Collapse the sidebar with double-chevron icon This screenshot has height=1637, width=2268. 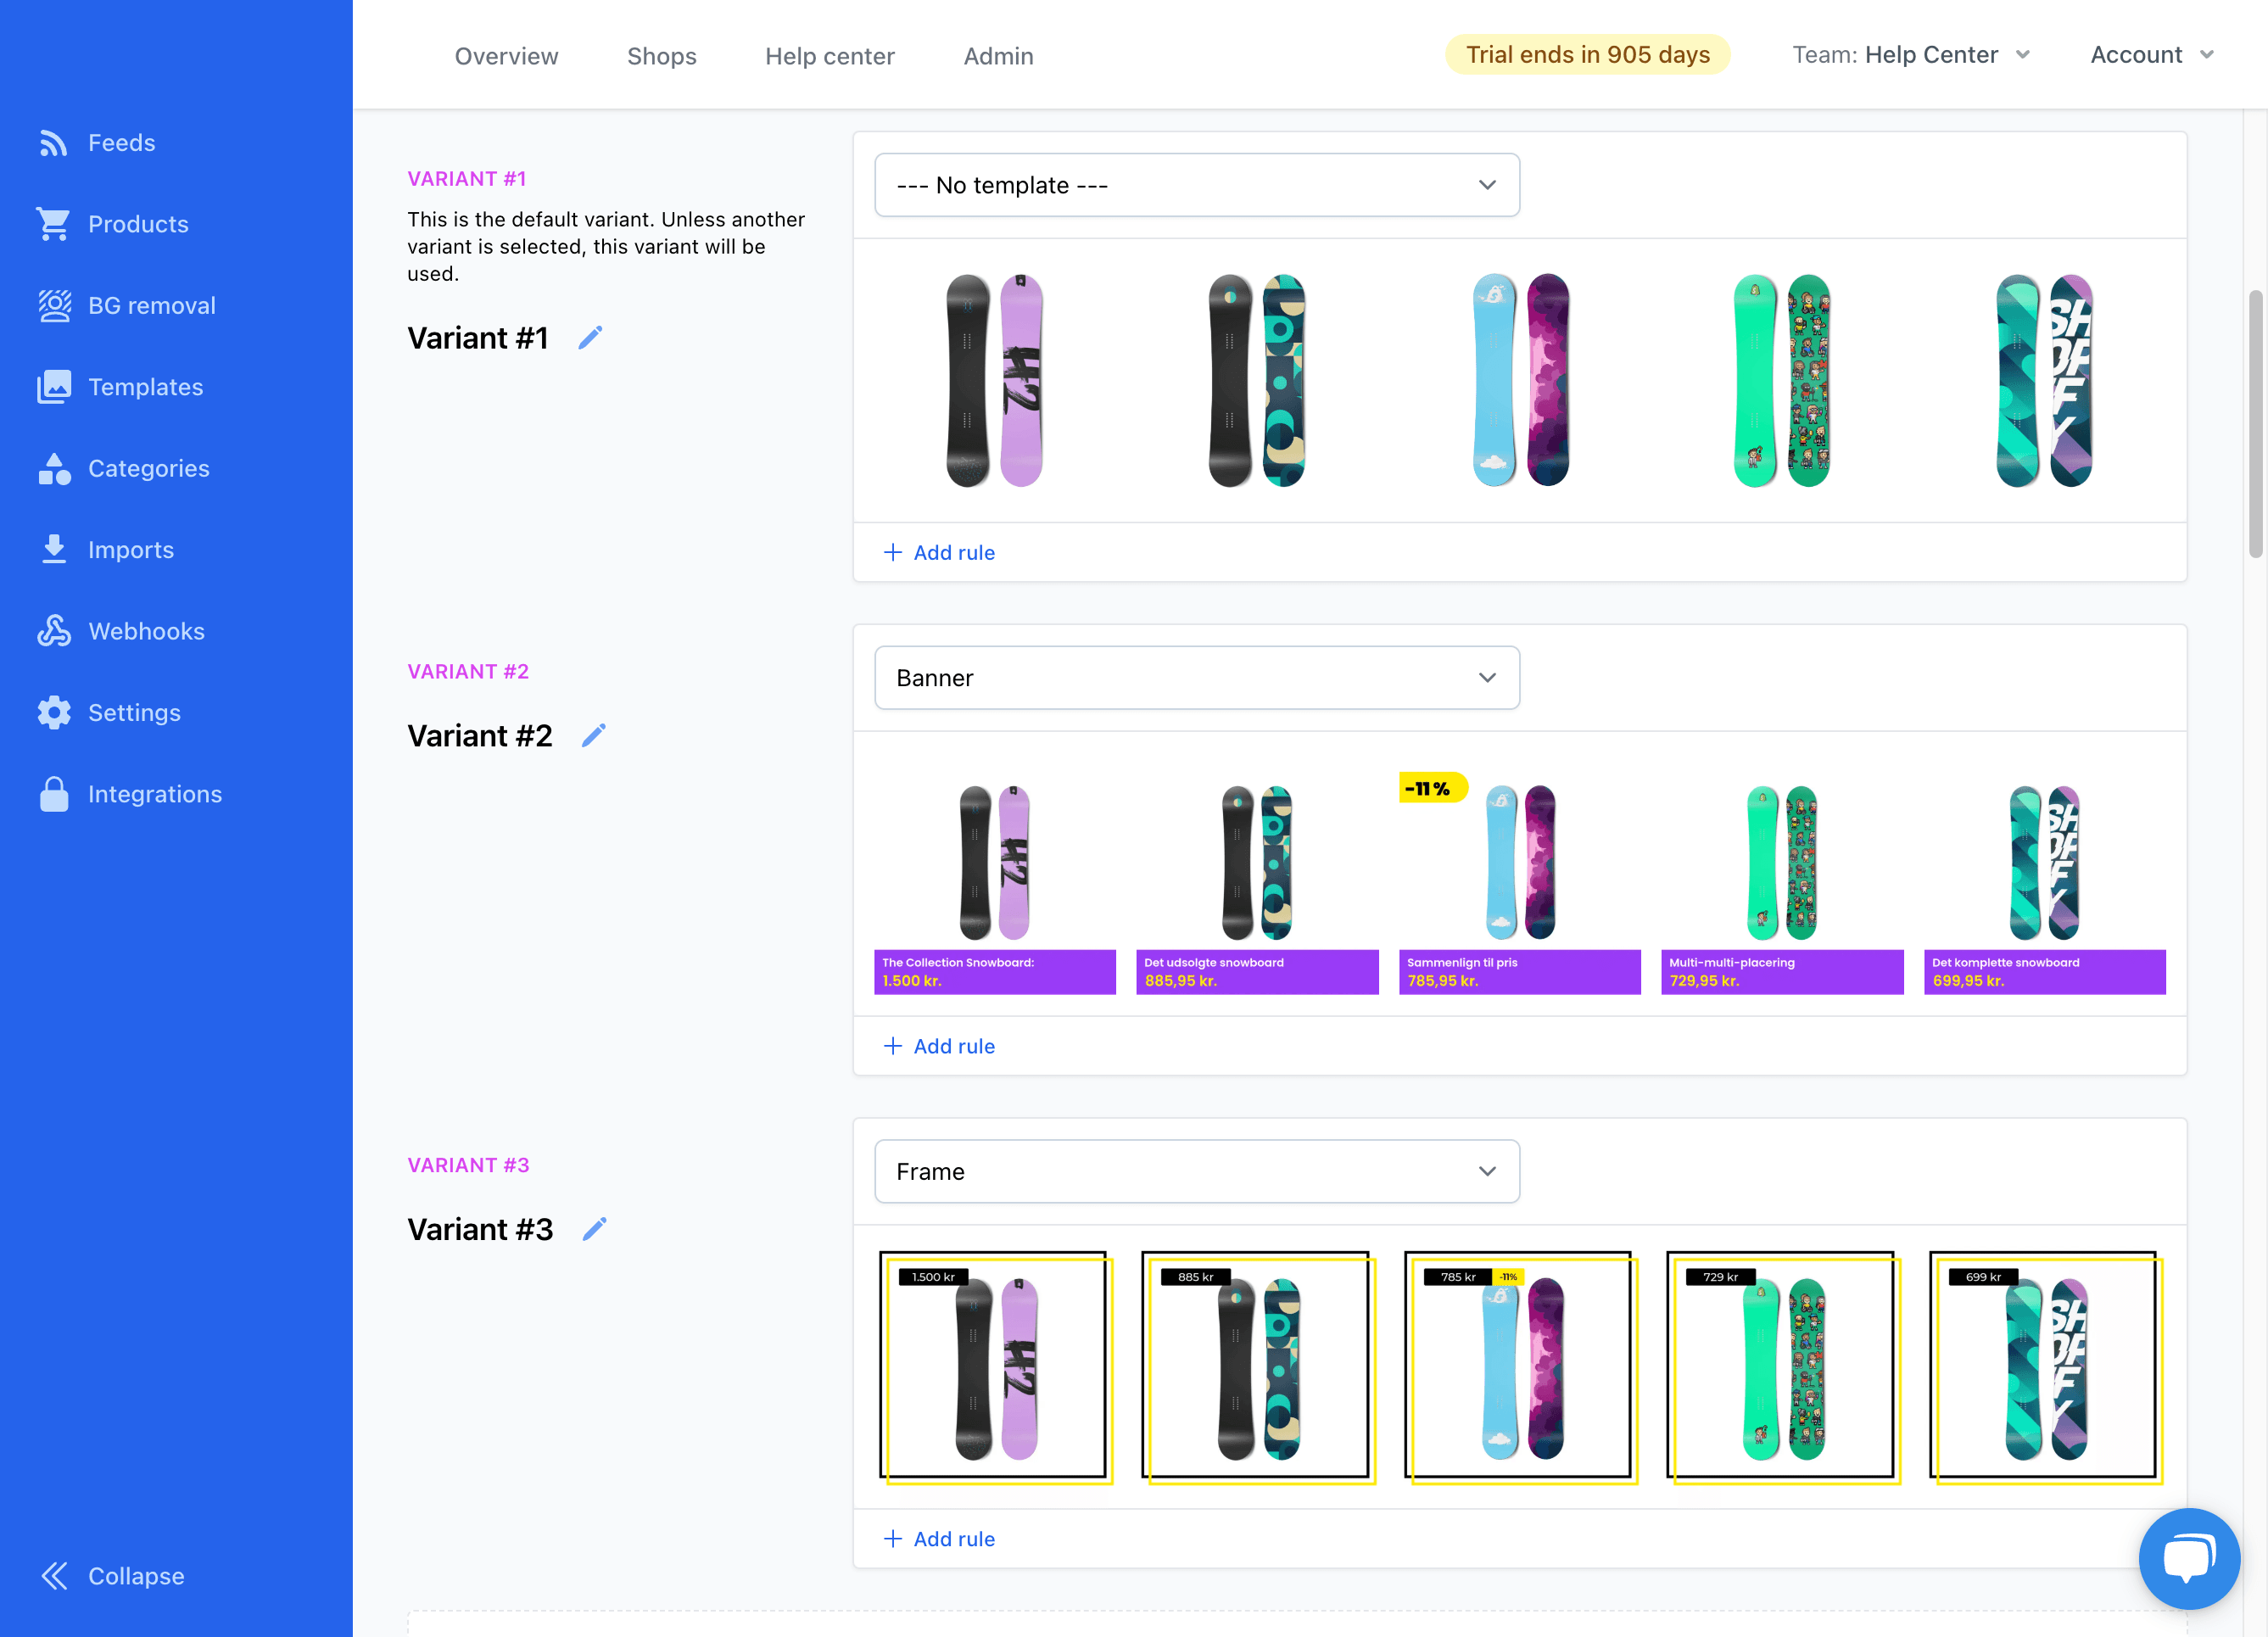[x=54, y=1576]
